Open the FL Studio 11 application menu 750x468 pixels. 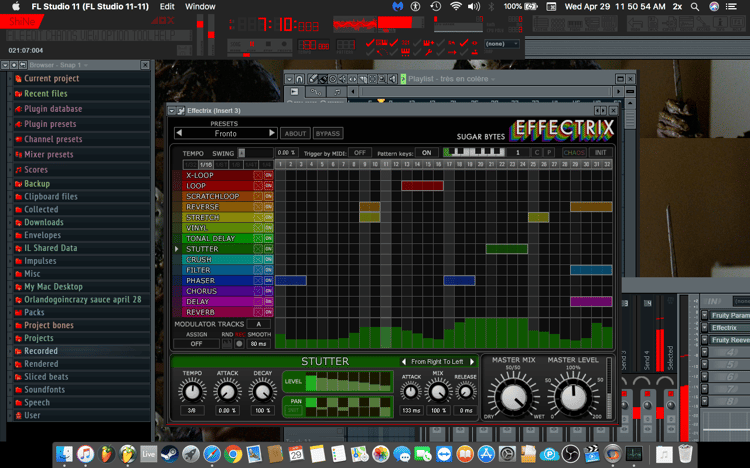(90, 7)
